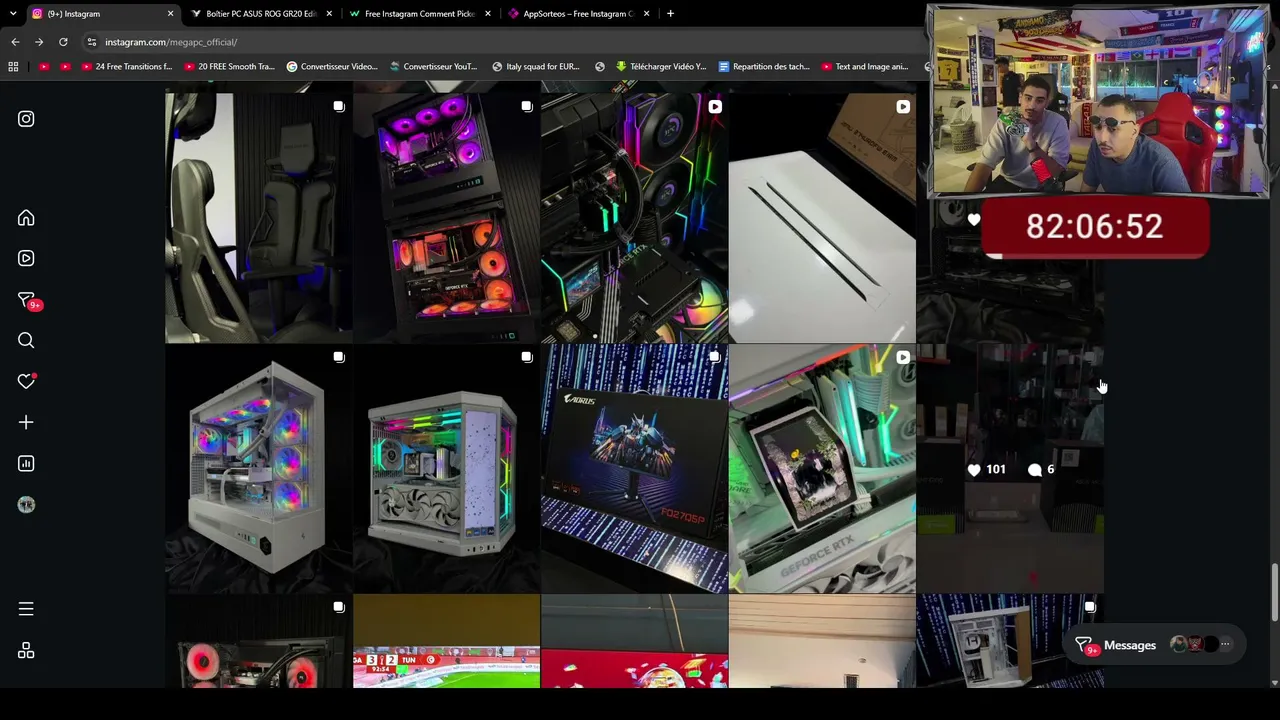Open the football match scoreboard post
Image resolution: width=1280 pixels, height=720 pixels.
pos(446,641)
